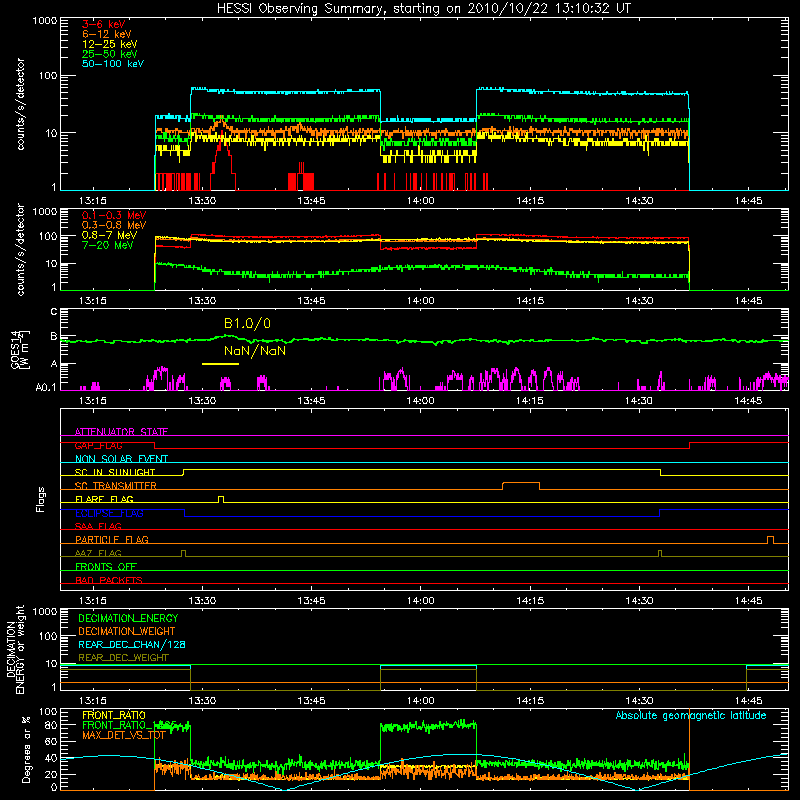Image resolution: width=800 pixels, height=800 pixels.
Task: Select the SC_TRANSMITTER flag label
Action: tap(116, 486)
